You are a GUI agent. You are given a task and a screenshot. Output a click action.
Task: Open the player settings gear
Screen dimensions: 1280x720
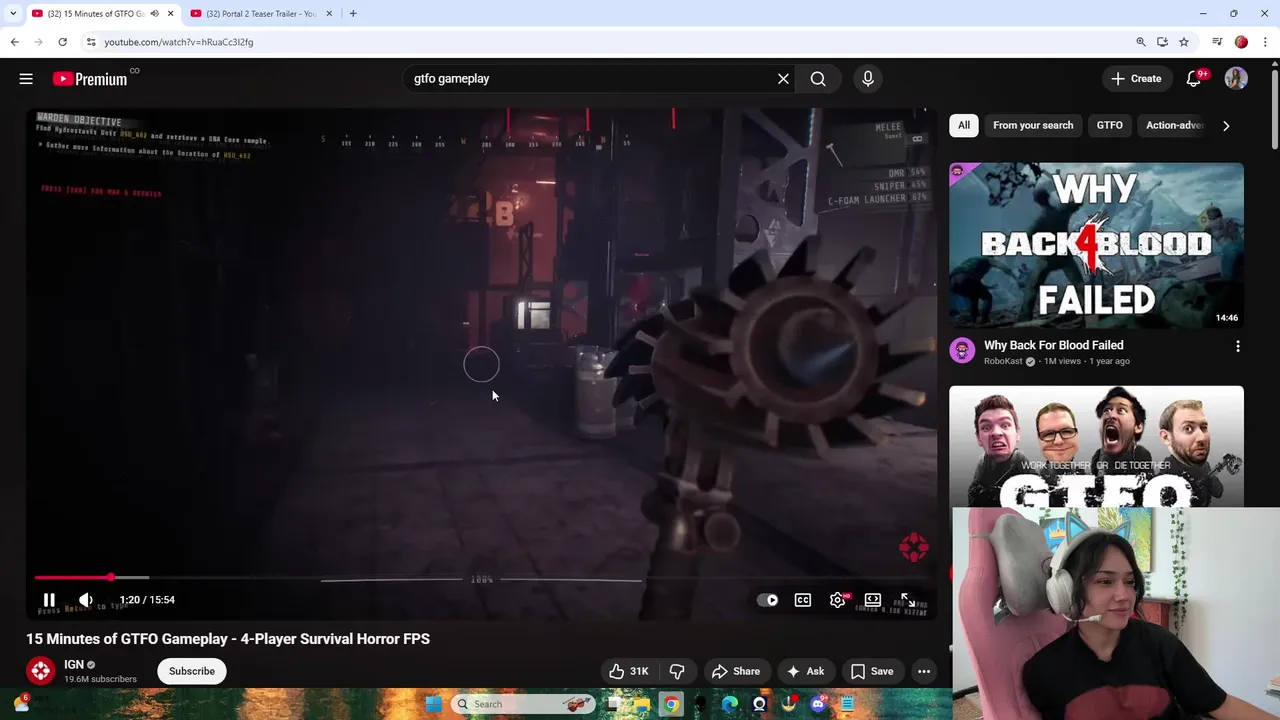pyautogui.click(x=838, y=600)
